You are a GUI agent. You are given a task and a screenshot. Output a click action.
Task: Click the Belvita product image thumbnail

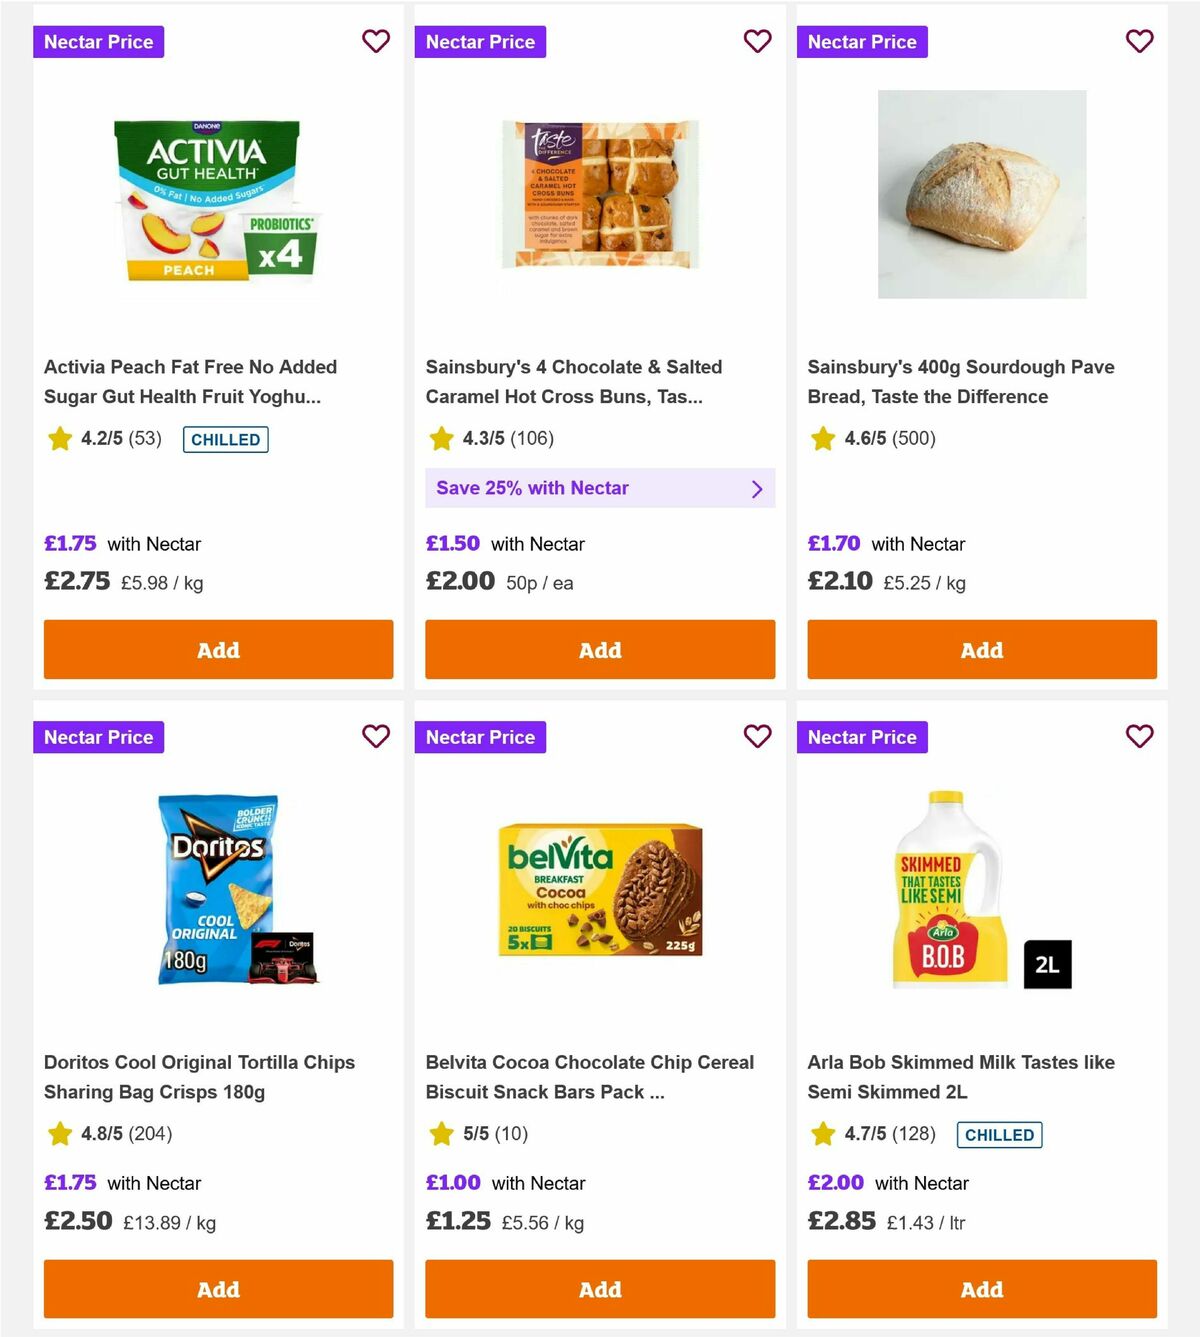600,890
